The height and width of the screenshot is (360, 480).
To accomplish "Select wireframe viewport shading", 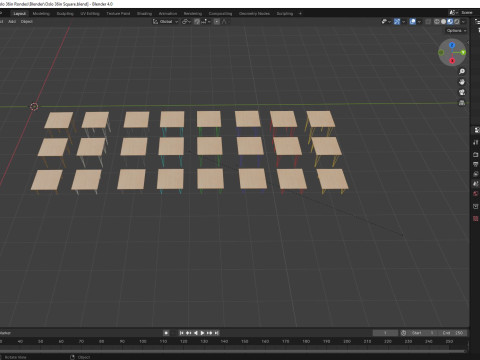I will [437, 22].
